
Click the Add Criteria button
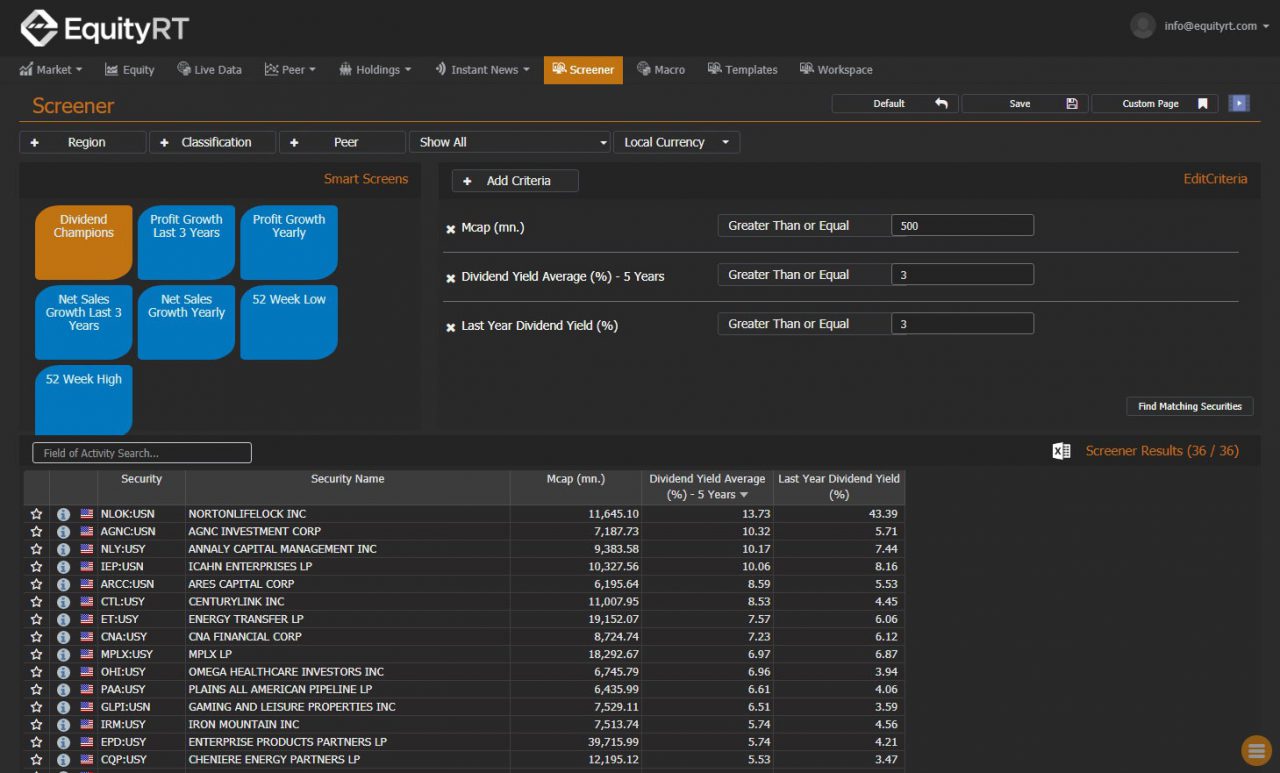[515, 181]
